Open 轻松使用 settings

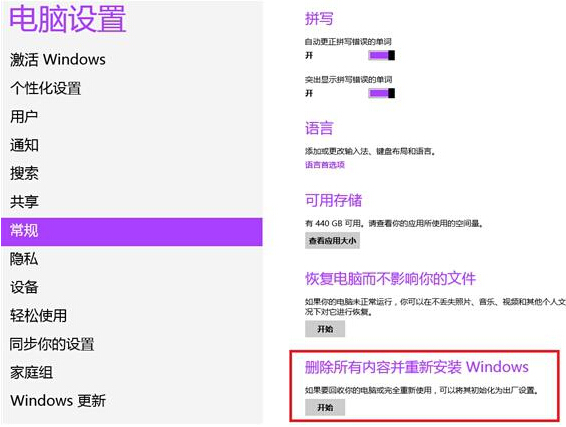point(38,315)
